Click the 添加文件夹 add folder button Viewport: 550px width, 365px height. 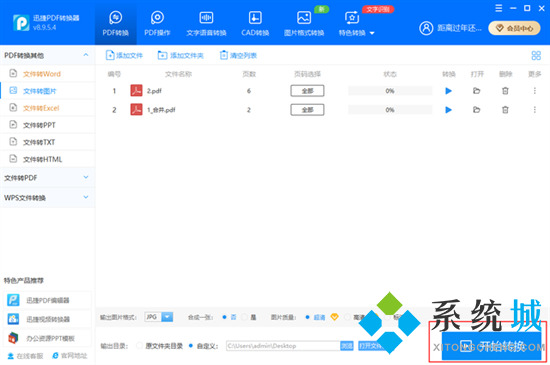[x=180, y=55]
